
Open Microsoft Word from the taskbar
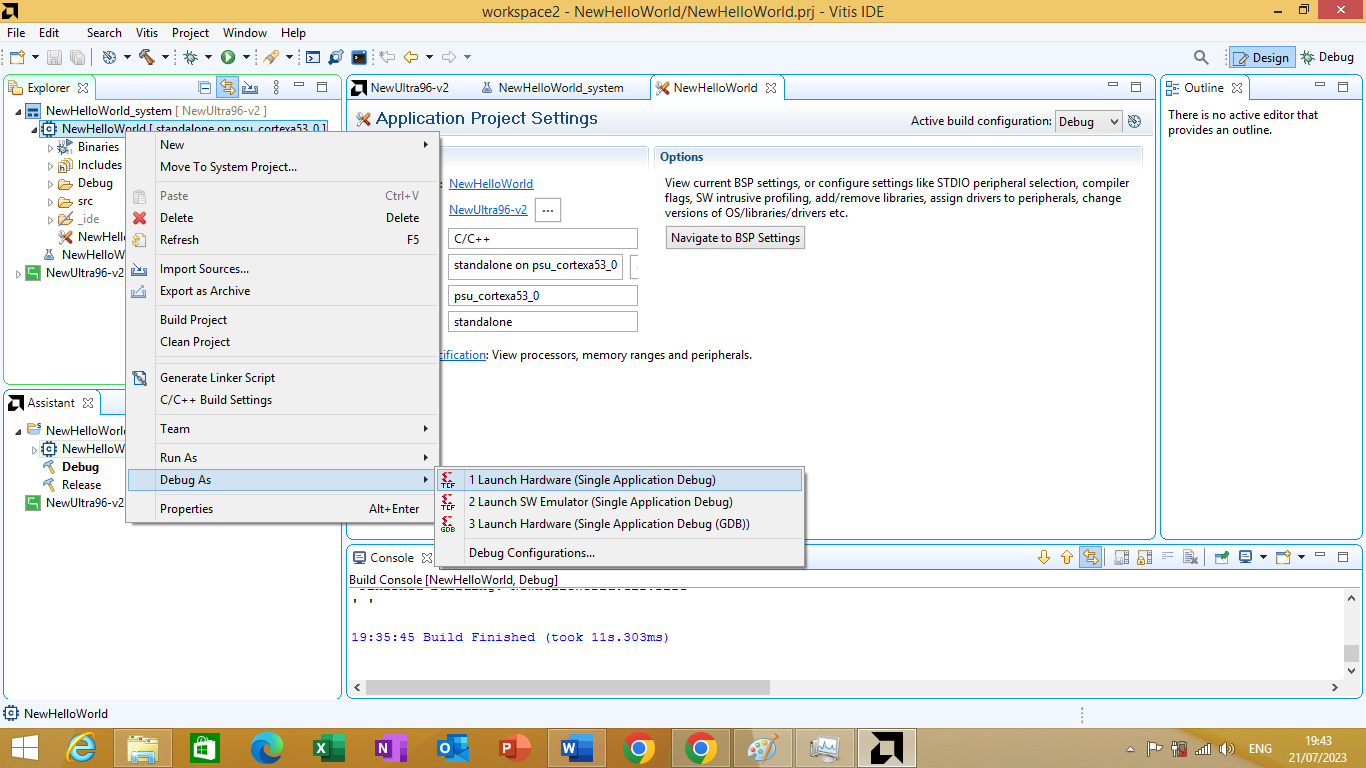click(x=577, y=748)
